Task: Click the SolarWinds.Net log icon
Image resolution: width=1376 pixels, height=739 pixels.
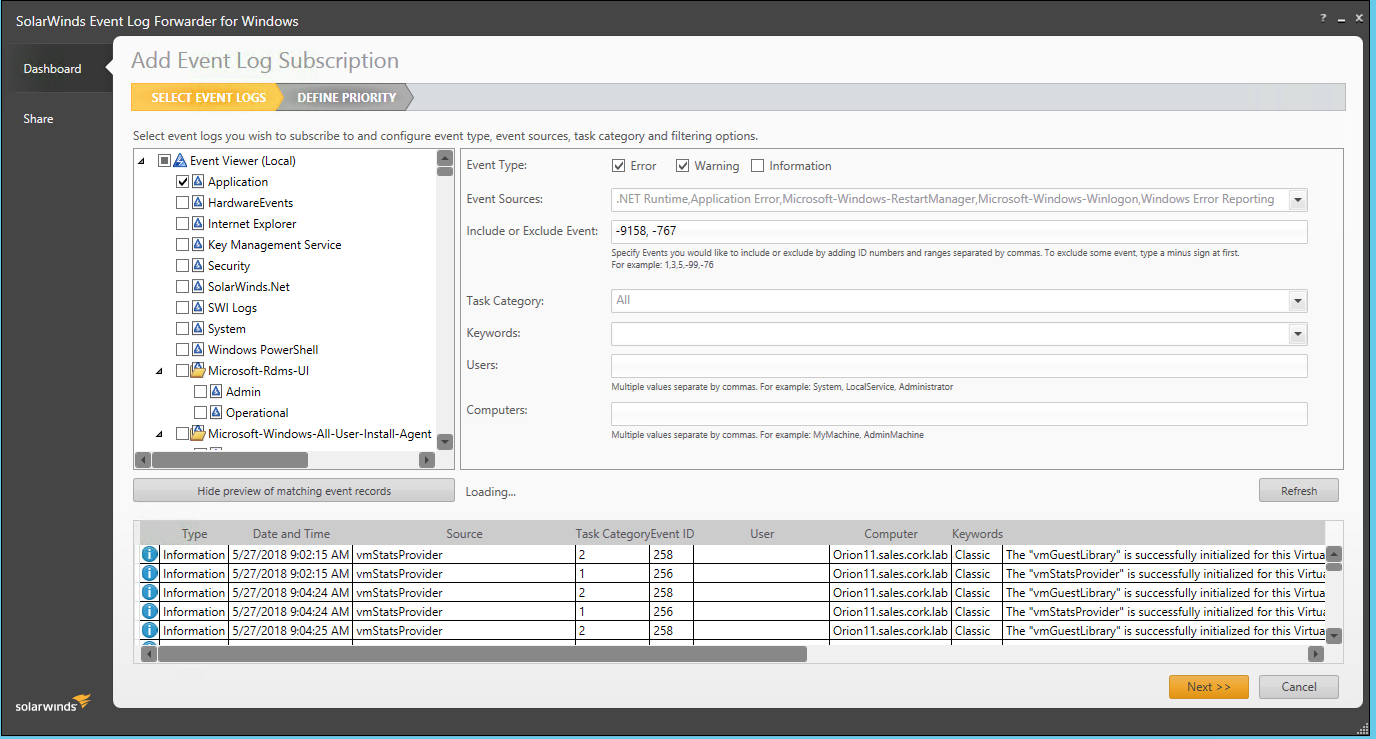Action: tap(199, 286)
